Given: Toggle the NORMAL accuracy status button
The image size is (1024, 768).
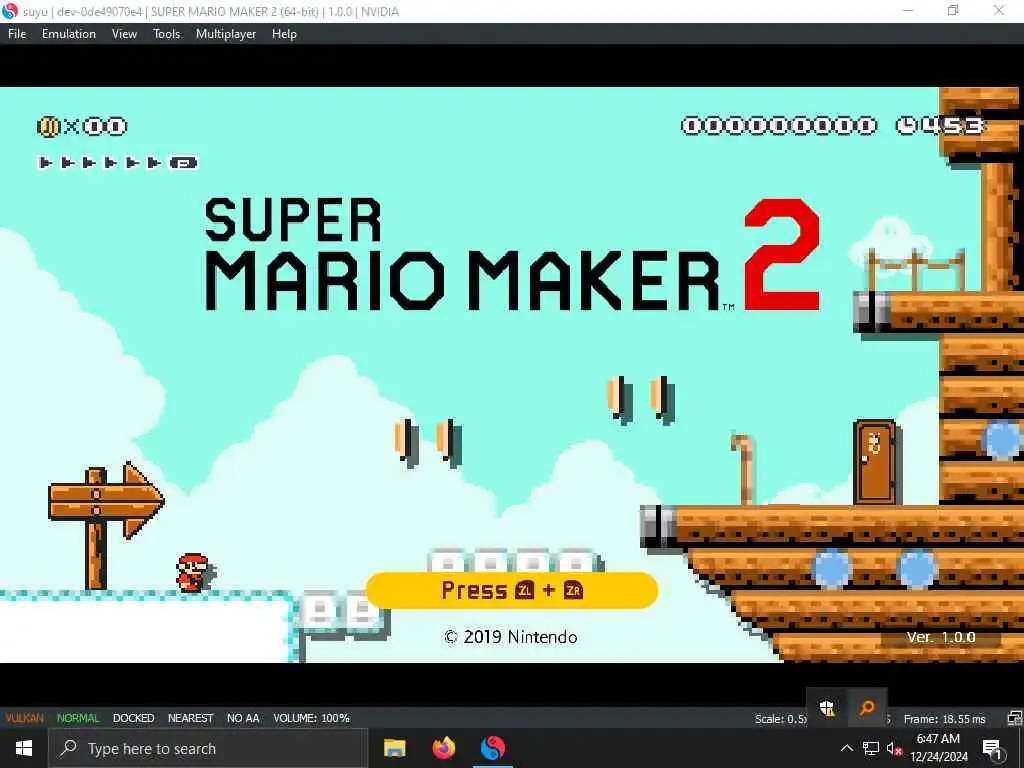Looking at the screenshot, I should (78, 718).
